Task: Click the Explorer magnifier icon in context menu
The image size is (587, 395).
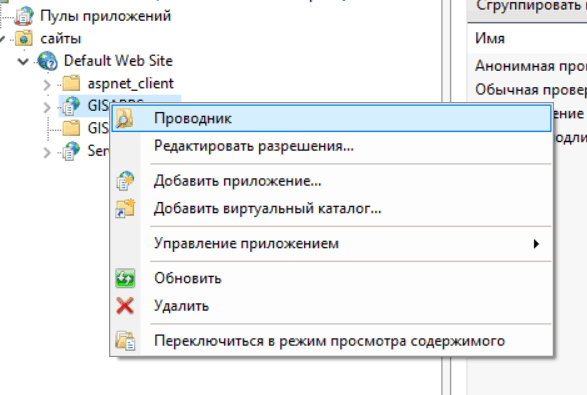Action: pos(125,118)
